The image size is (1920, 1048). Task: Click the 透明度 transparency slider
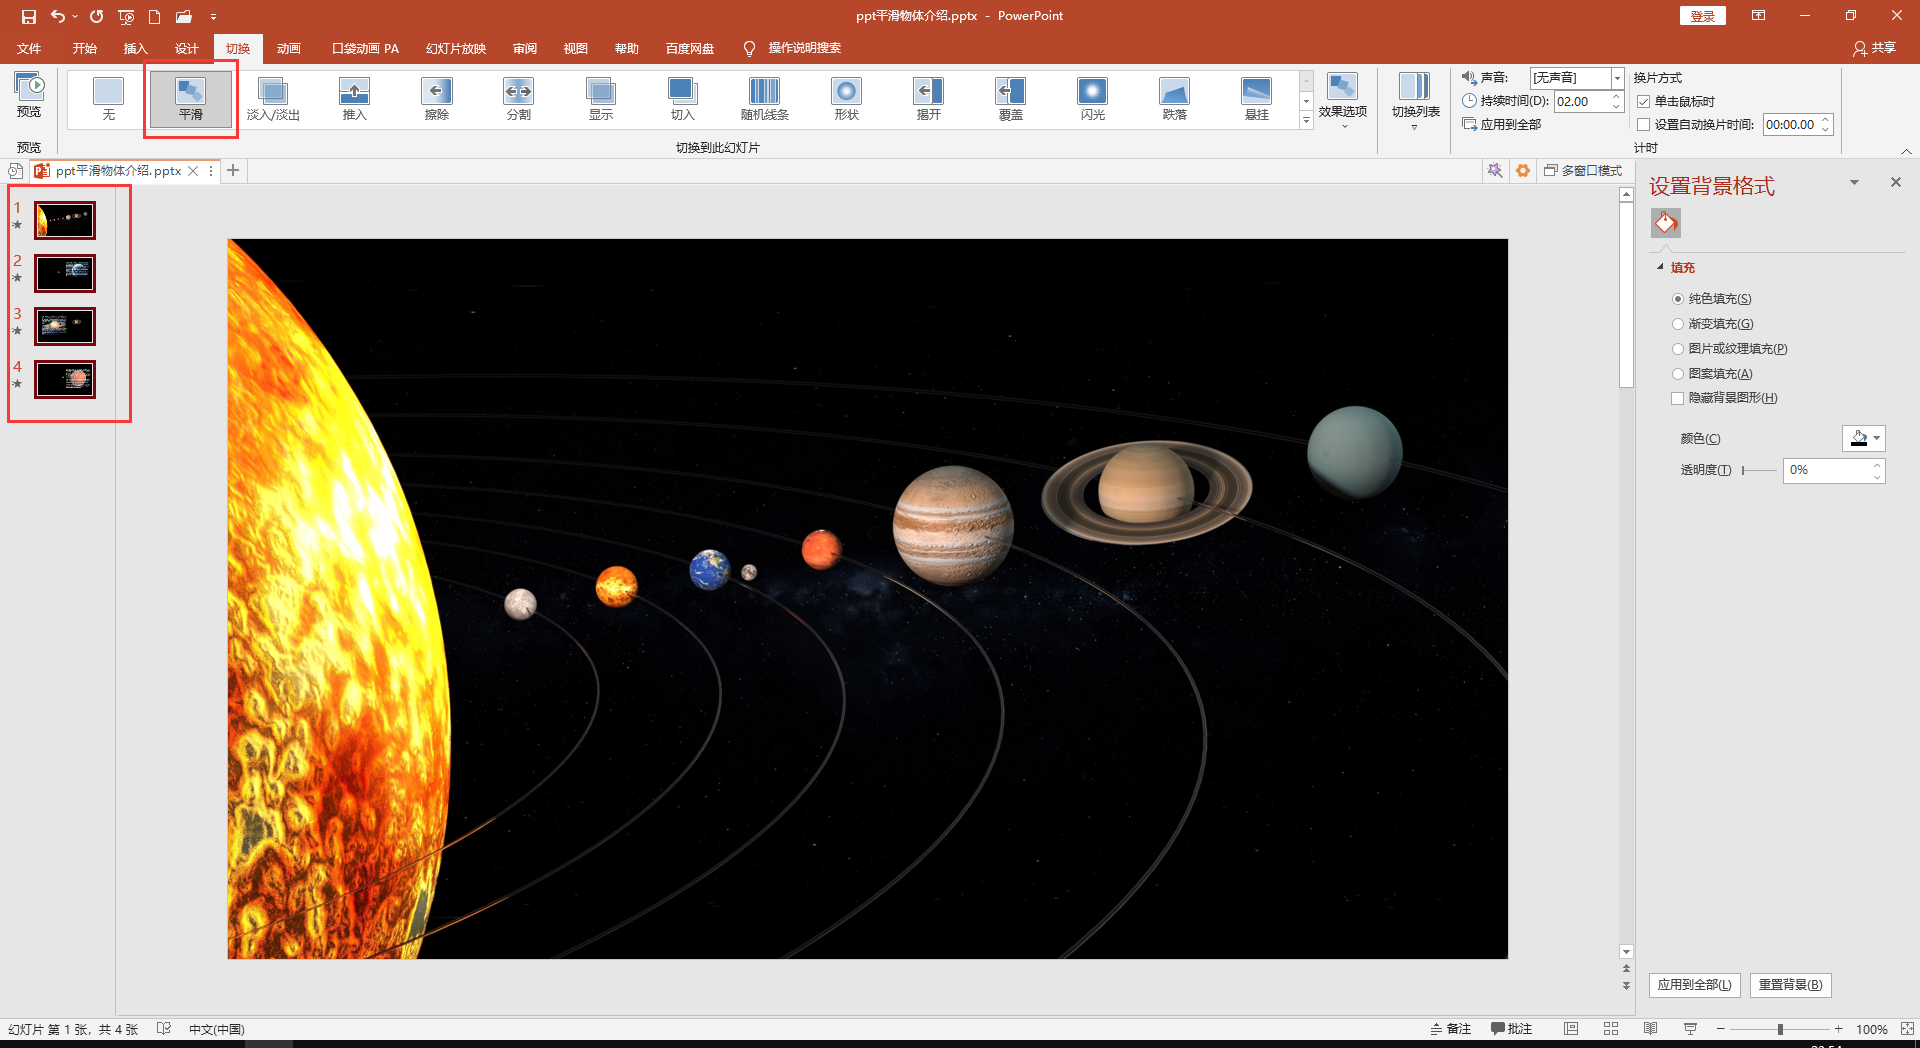click(1759, 470)
